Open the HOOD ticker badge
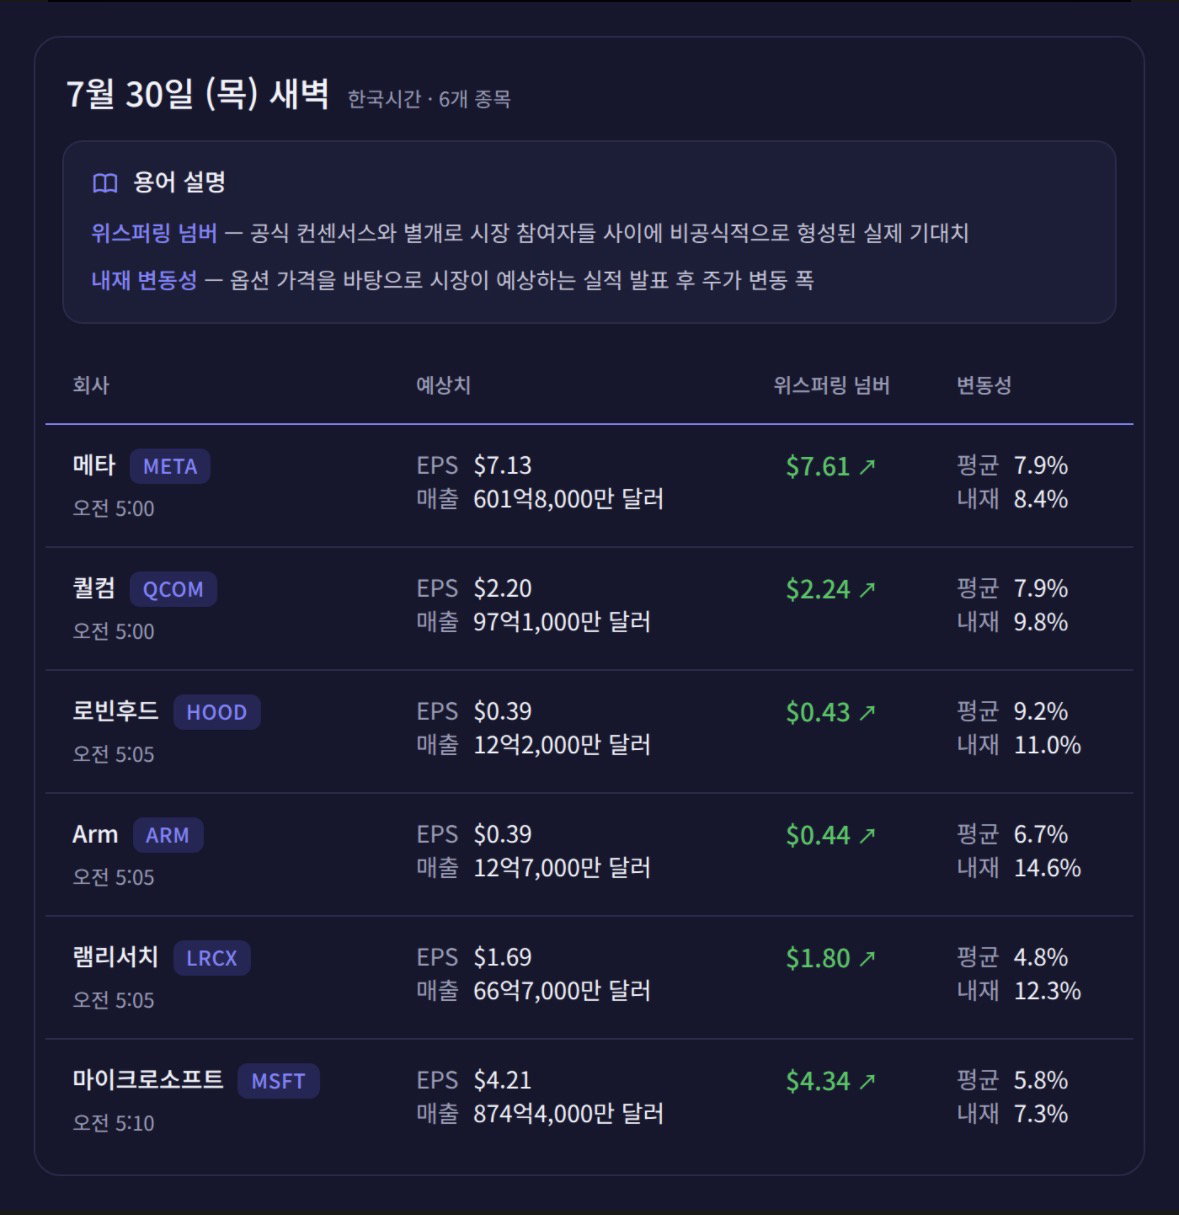The height and width of the screenshot is (1215, 1179). pos(217,713)
